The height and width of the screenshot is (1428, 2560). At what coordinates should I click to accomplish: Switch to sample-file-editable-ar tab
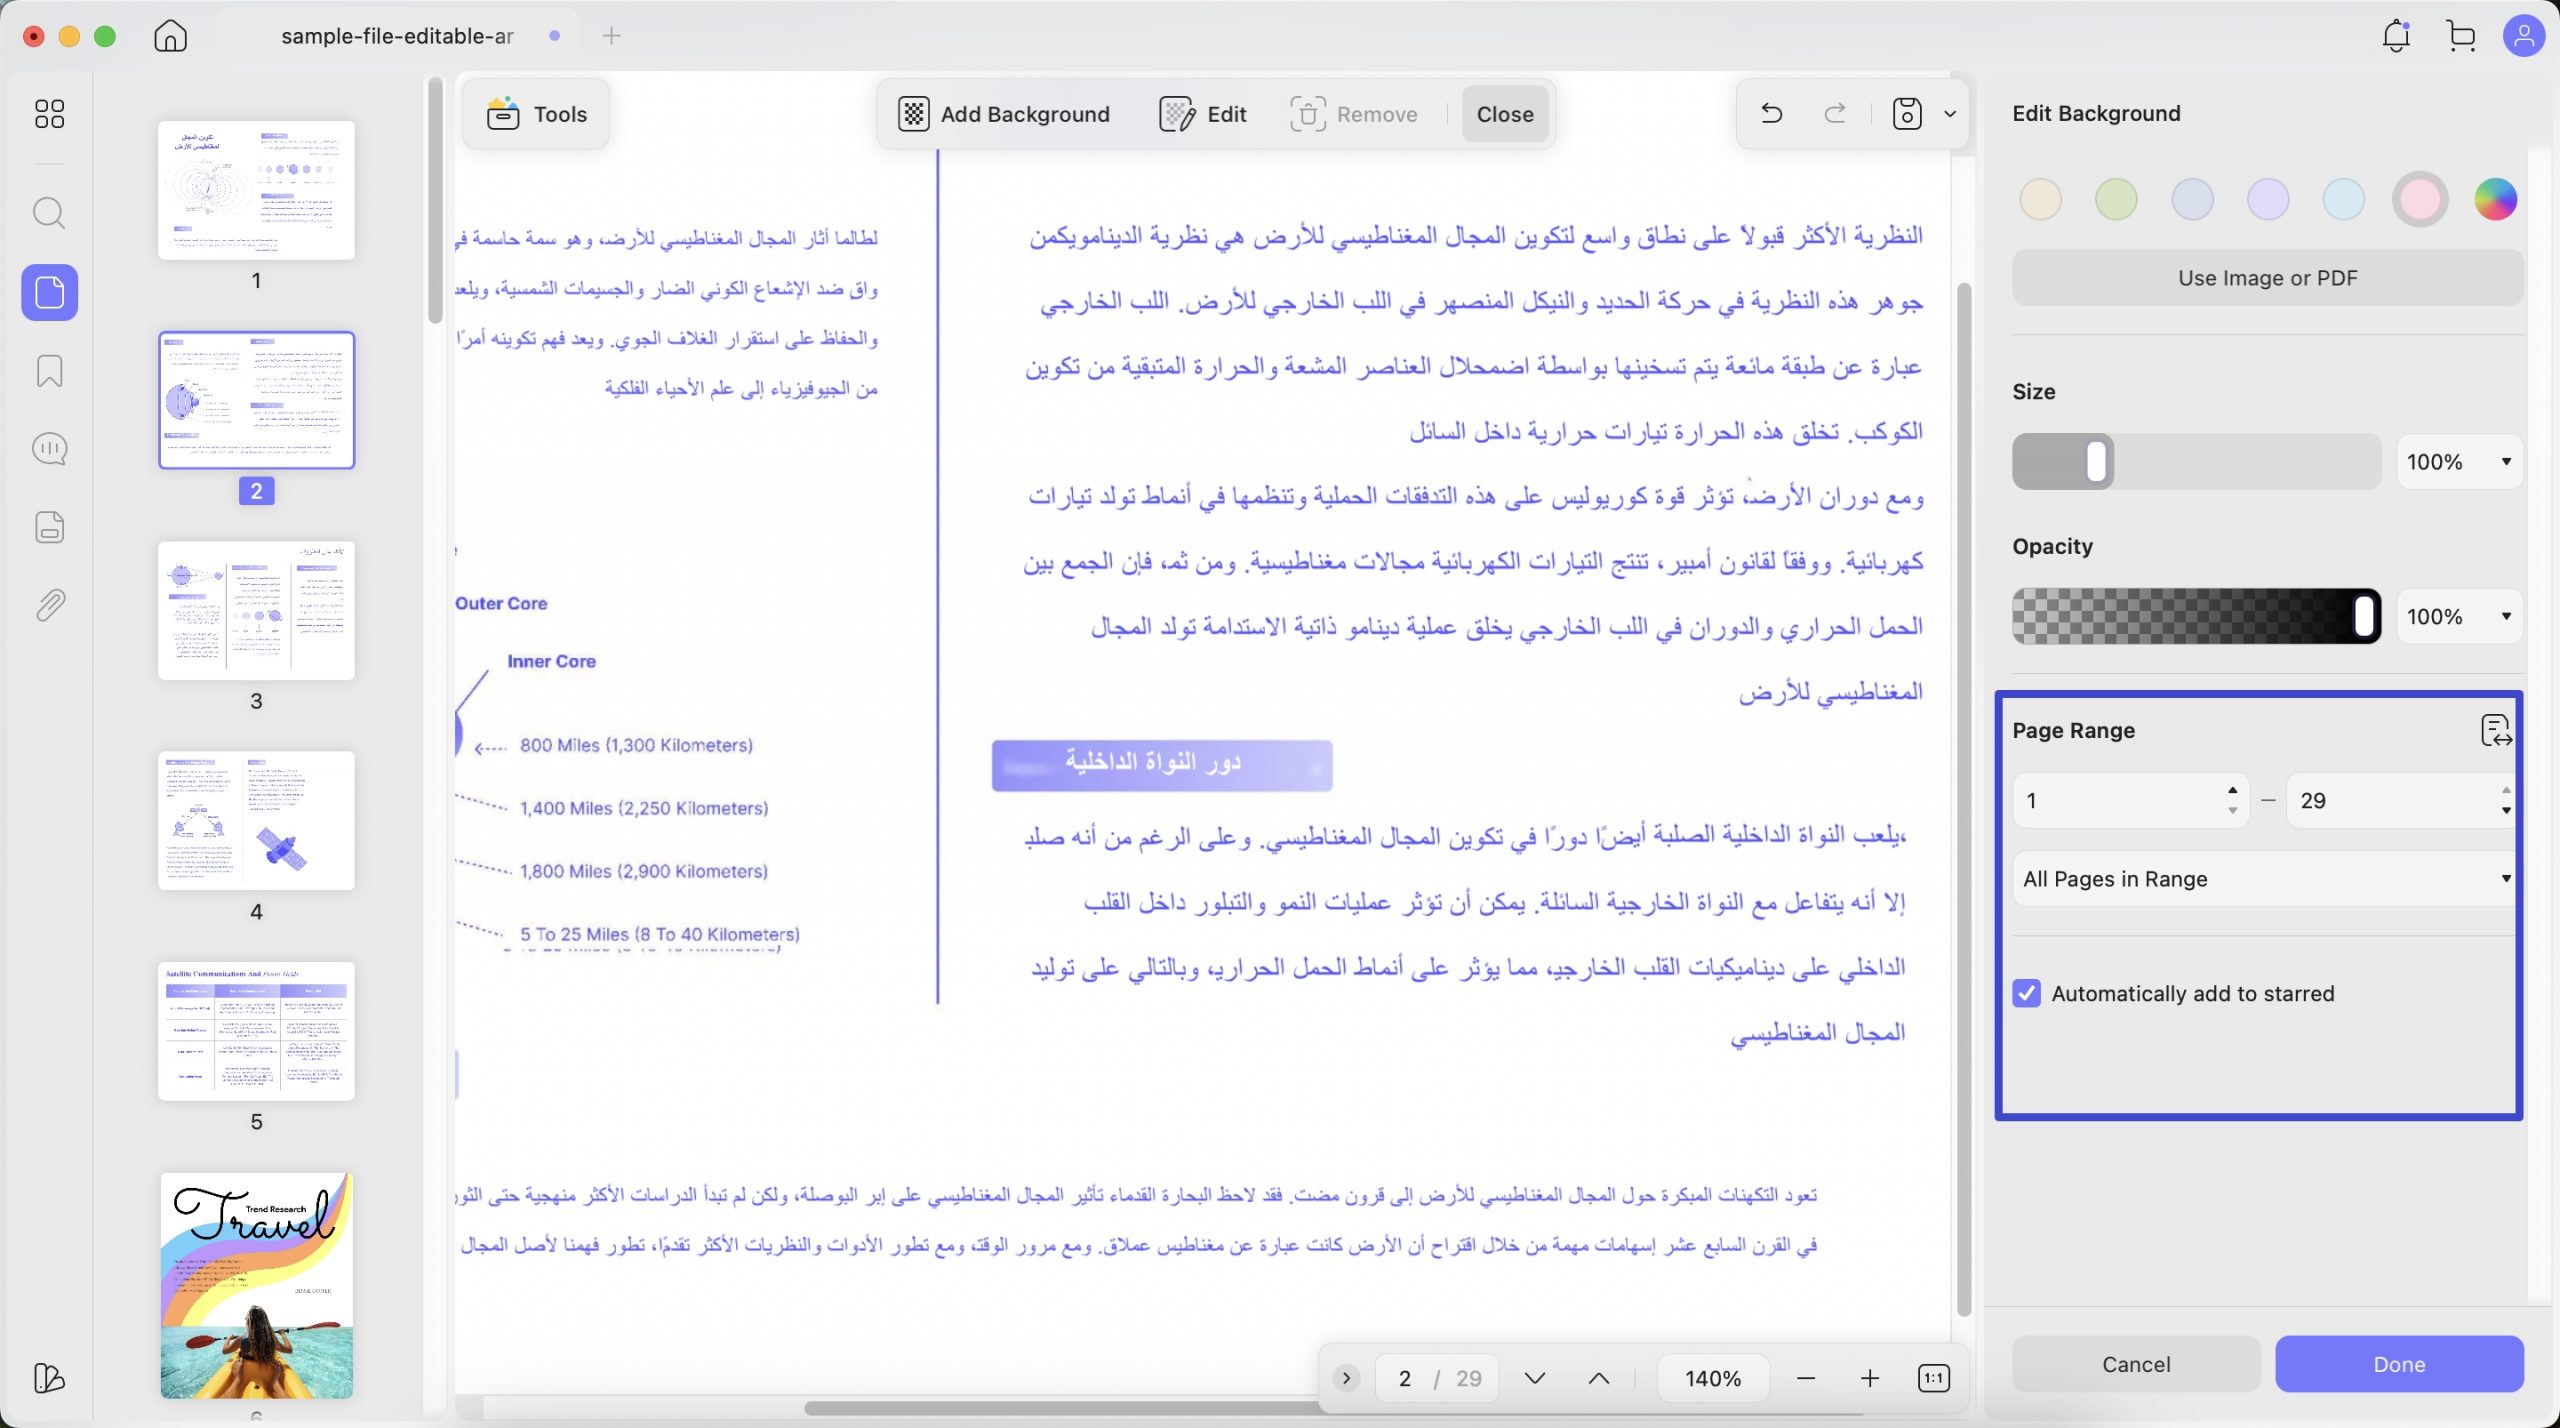tap(398, 36)
